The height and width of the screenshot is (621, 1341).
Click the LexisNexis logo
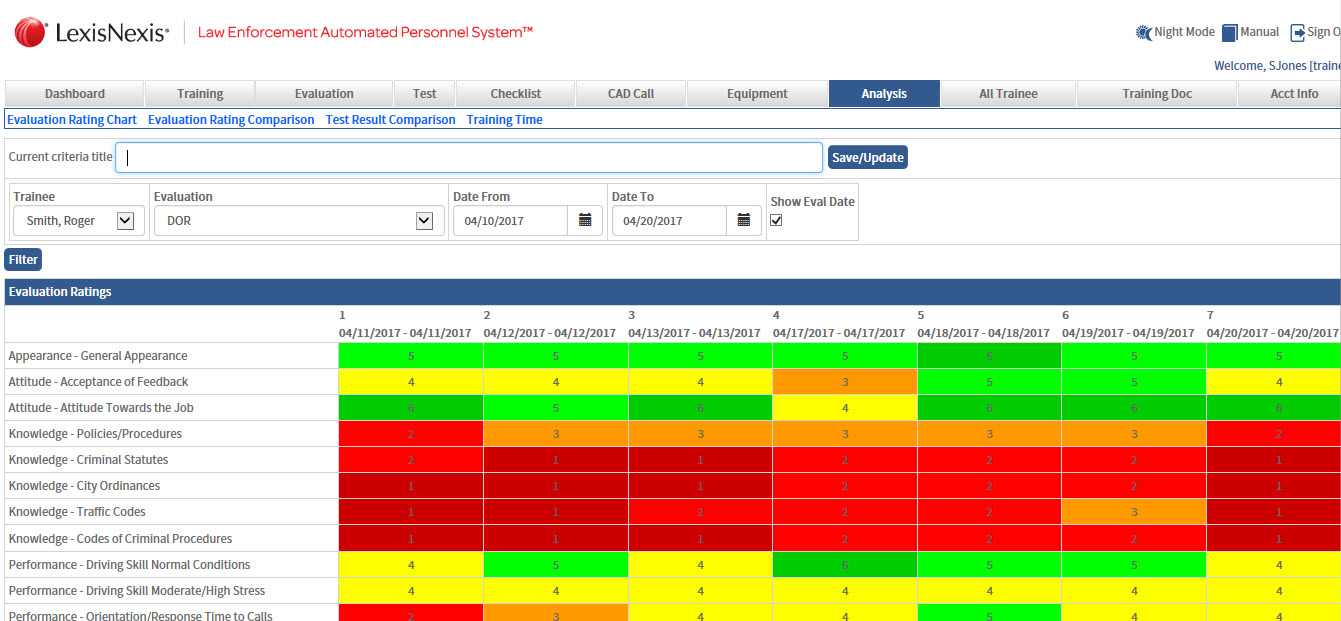tap(92, 33)
